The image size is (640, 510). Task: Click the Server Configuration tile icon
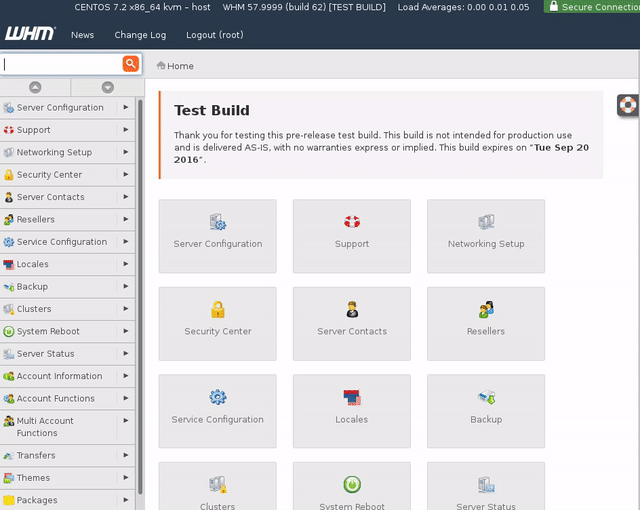(x=218, y=222)
